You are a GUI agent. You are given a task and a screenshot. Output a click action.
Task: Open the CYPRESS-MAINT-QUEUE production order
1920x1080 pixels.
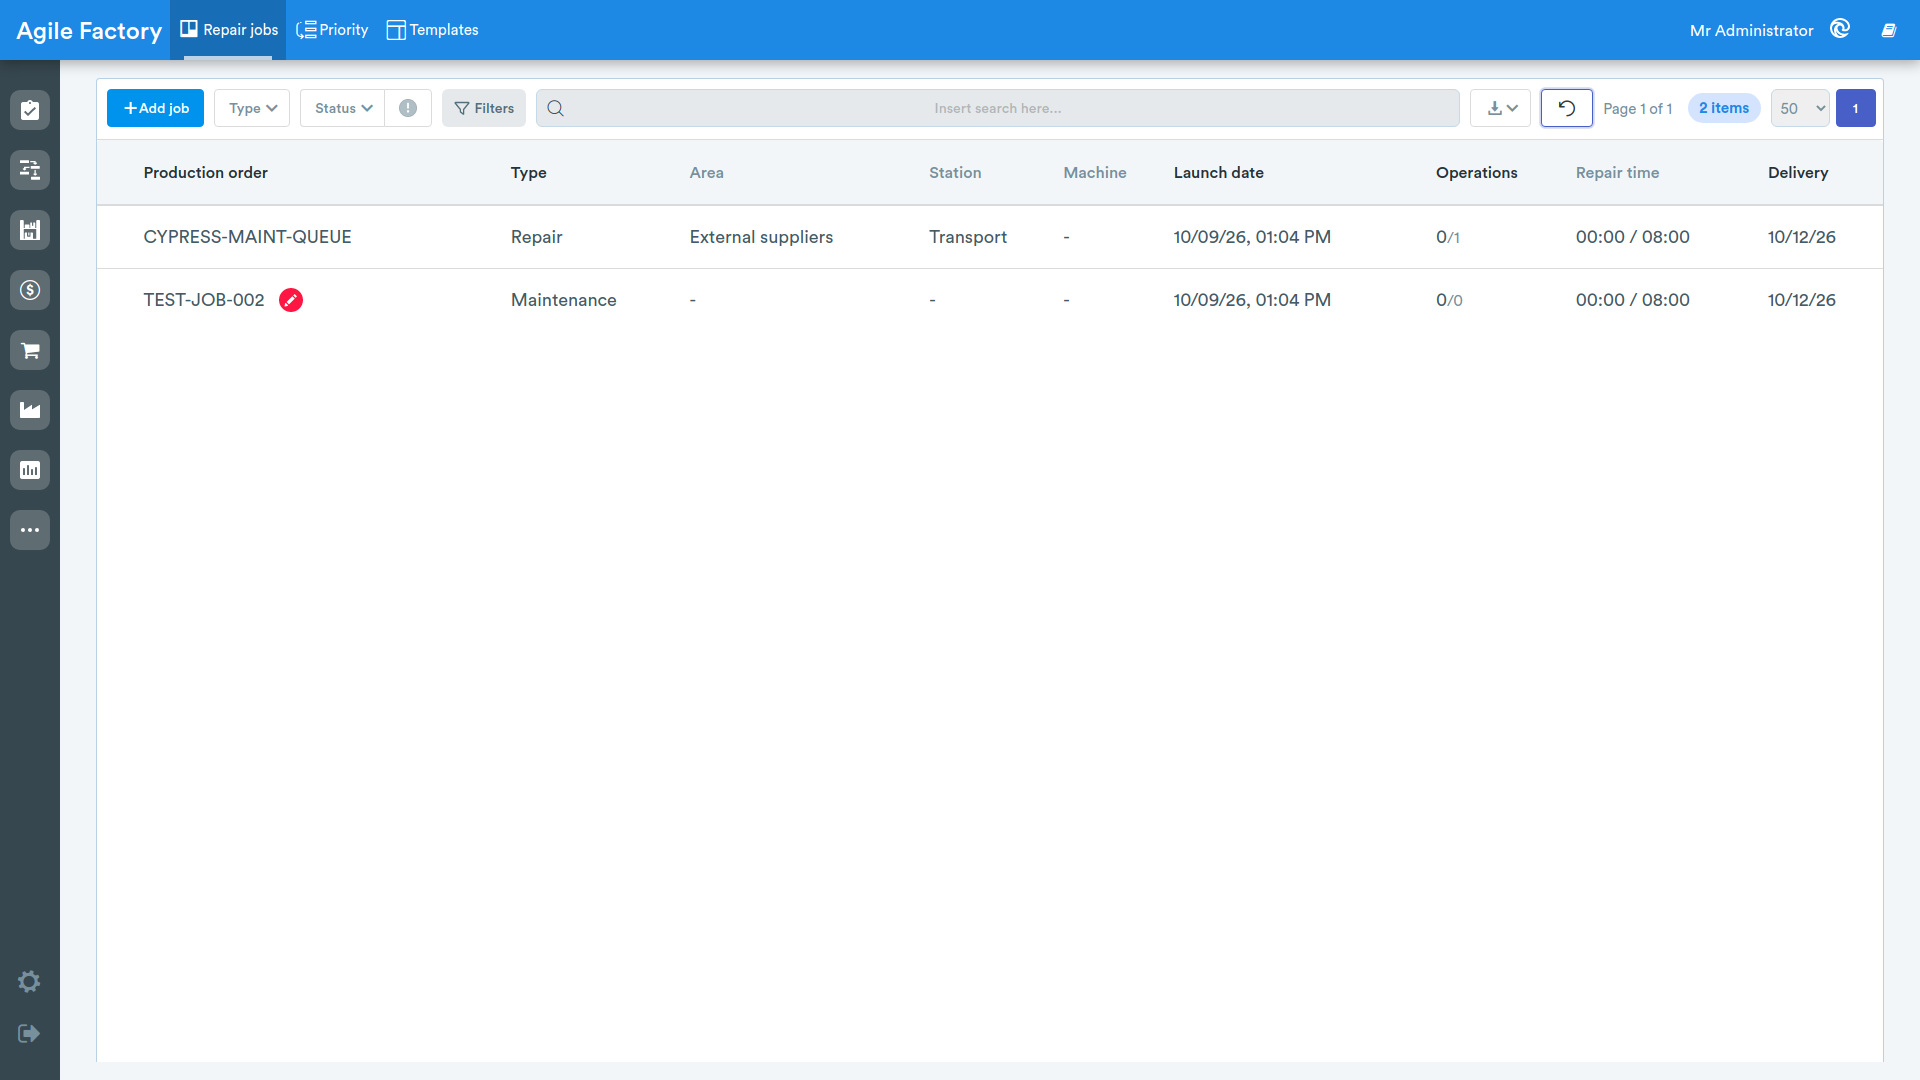click(247, 237)
